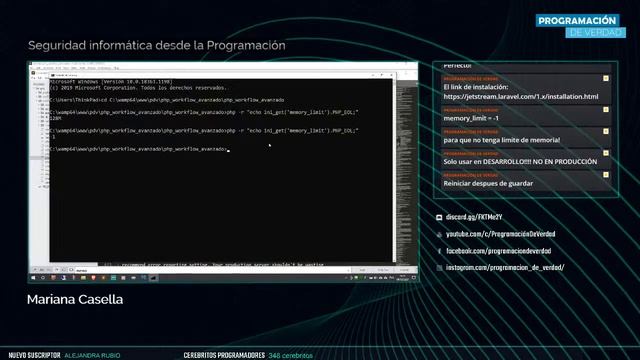Close the Command Prompt window
Viewport: 640px width, 360px height.
(x=391, y=76)
